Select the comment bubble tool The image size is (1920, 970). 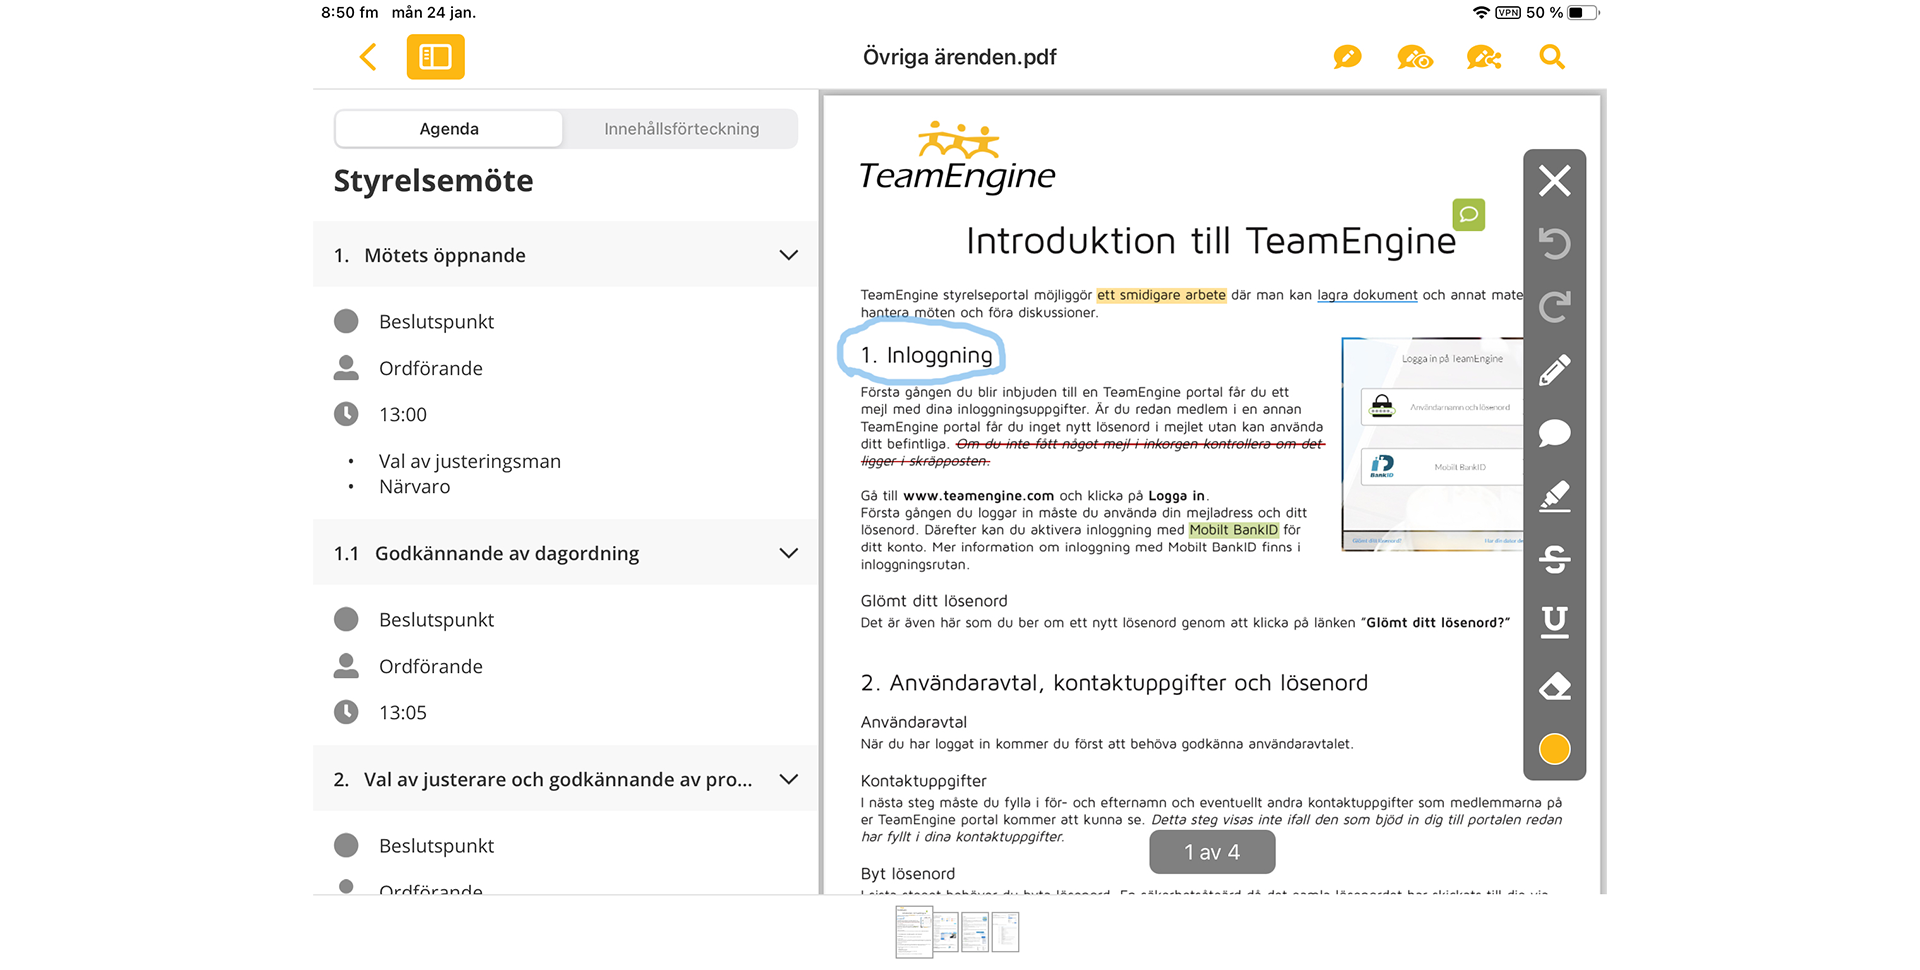1554,433
